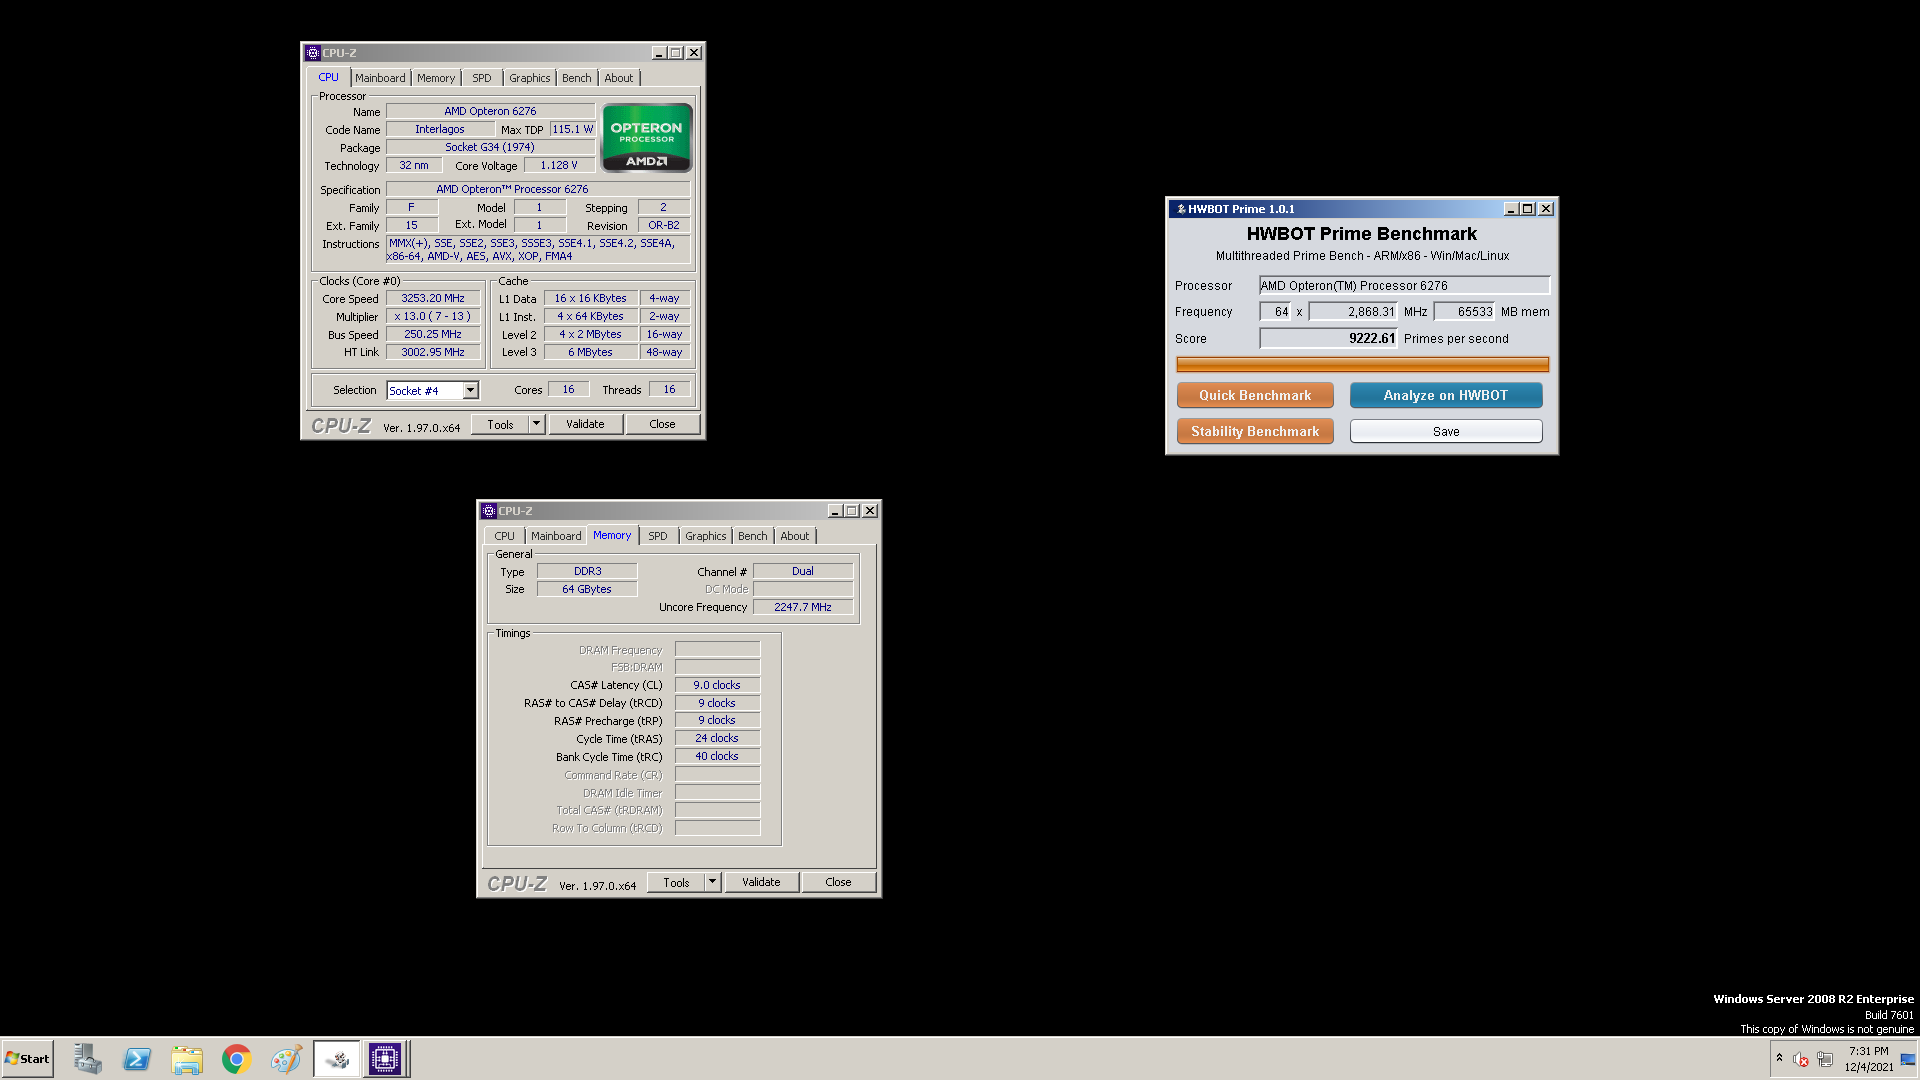Open the Start menu
Image resolution: width=1920 pixels, height=1080 pixels.
coord(27,1059)
